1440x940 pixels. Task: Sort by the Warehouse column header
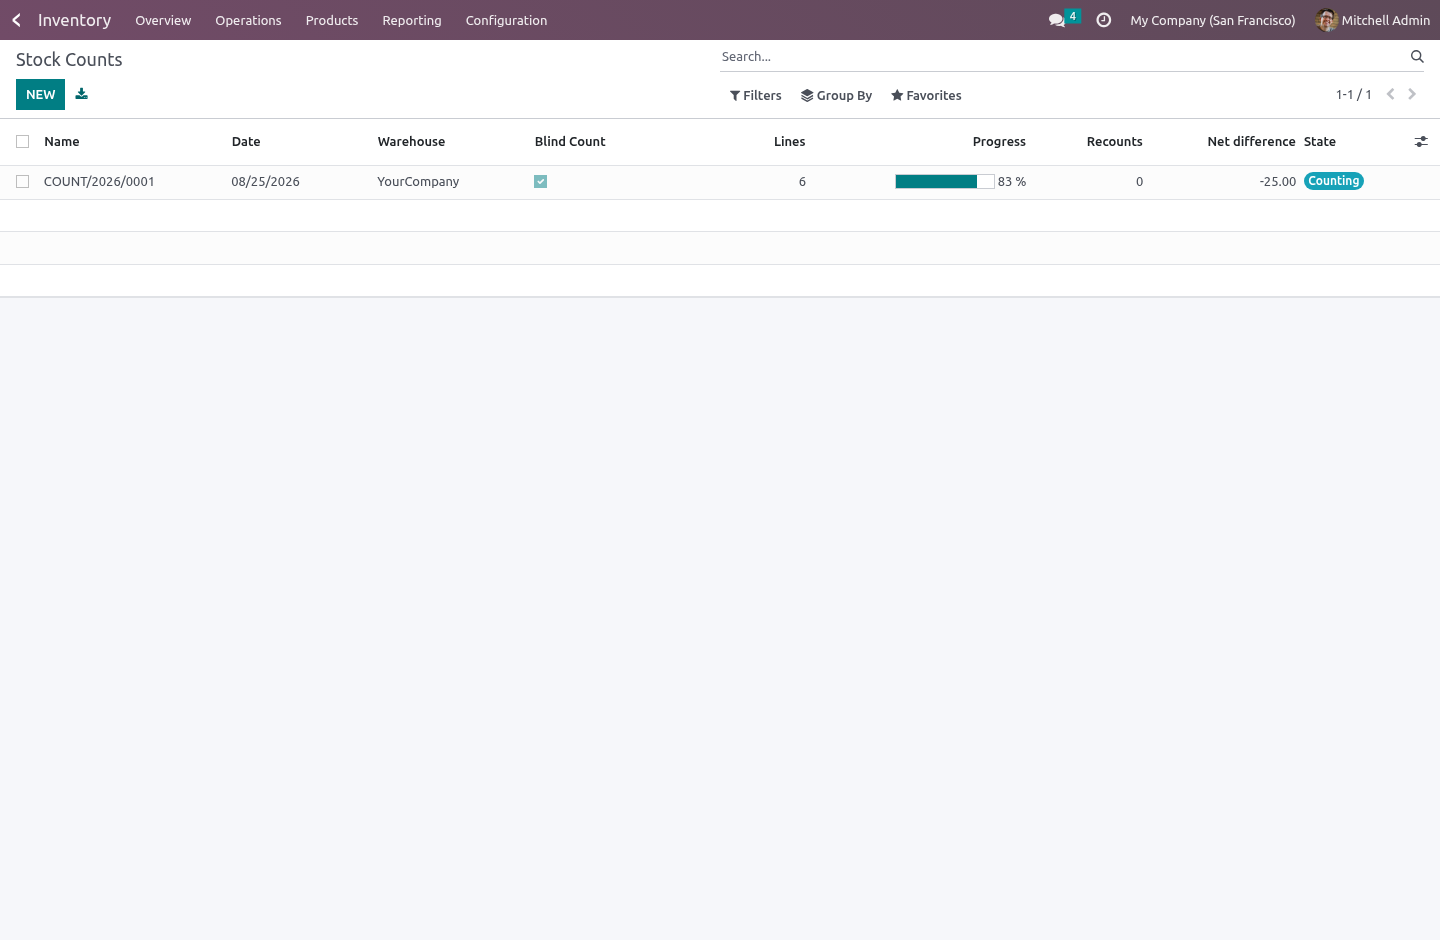pyautogui.click(x=411, y=142)
